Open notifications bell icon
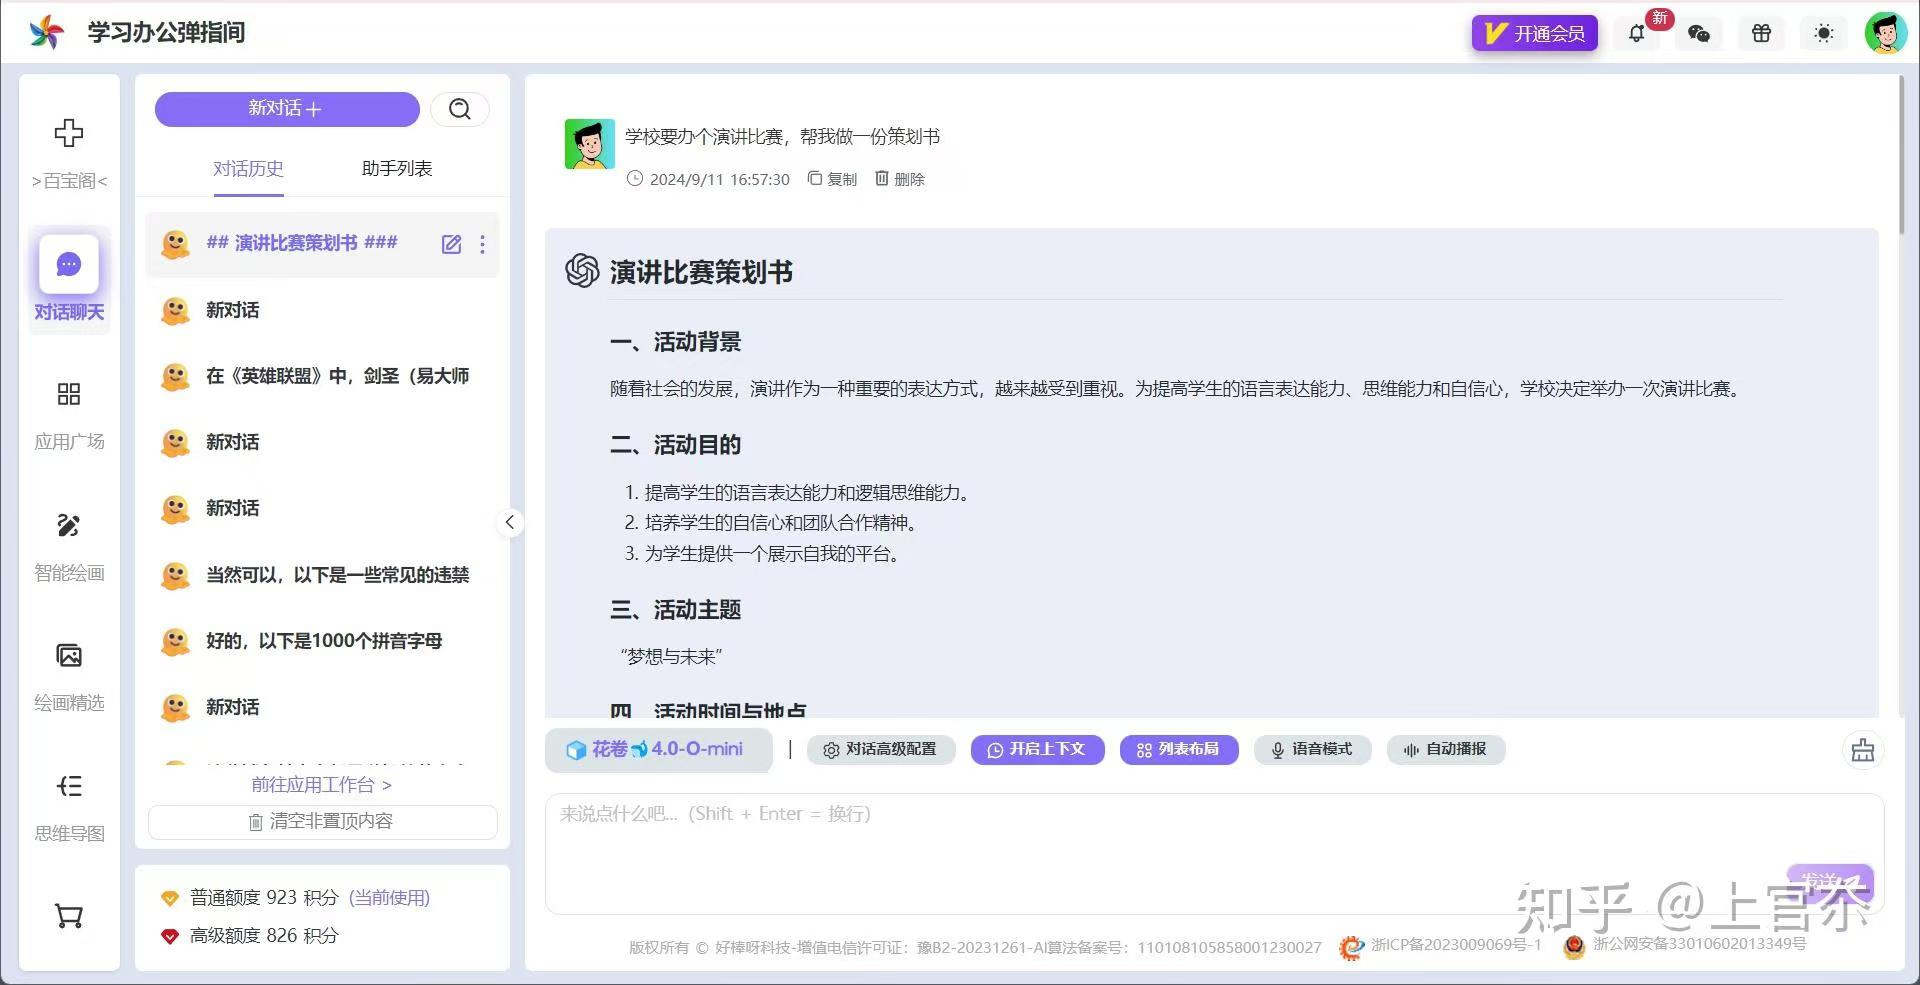 1637,34
